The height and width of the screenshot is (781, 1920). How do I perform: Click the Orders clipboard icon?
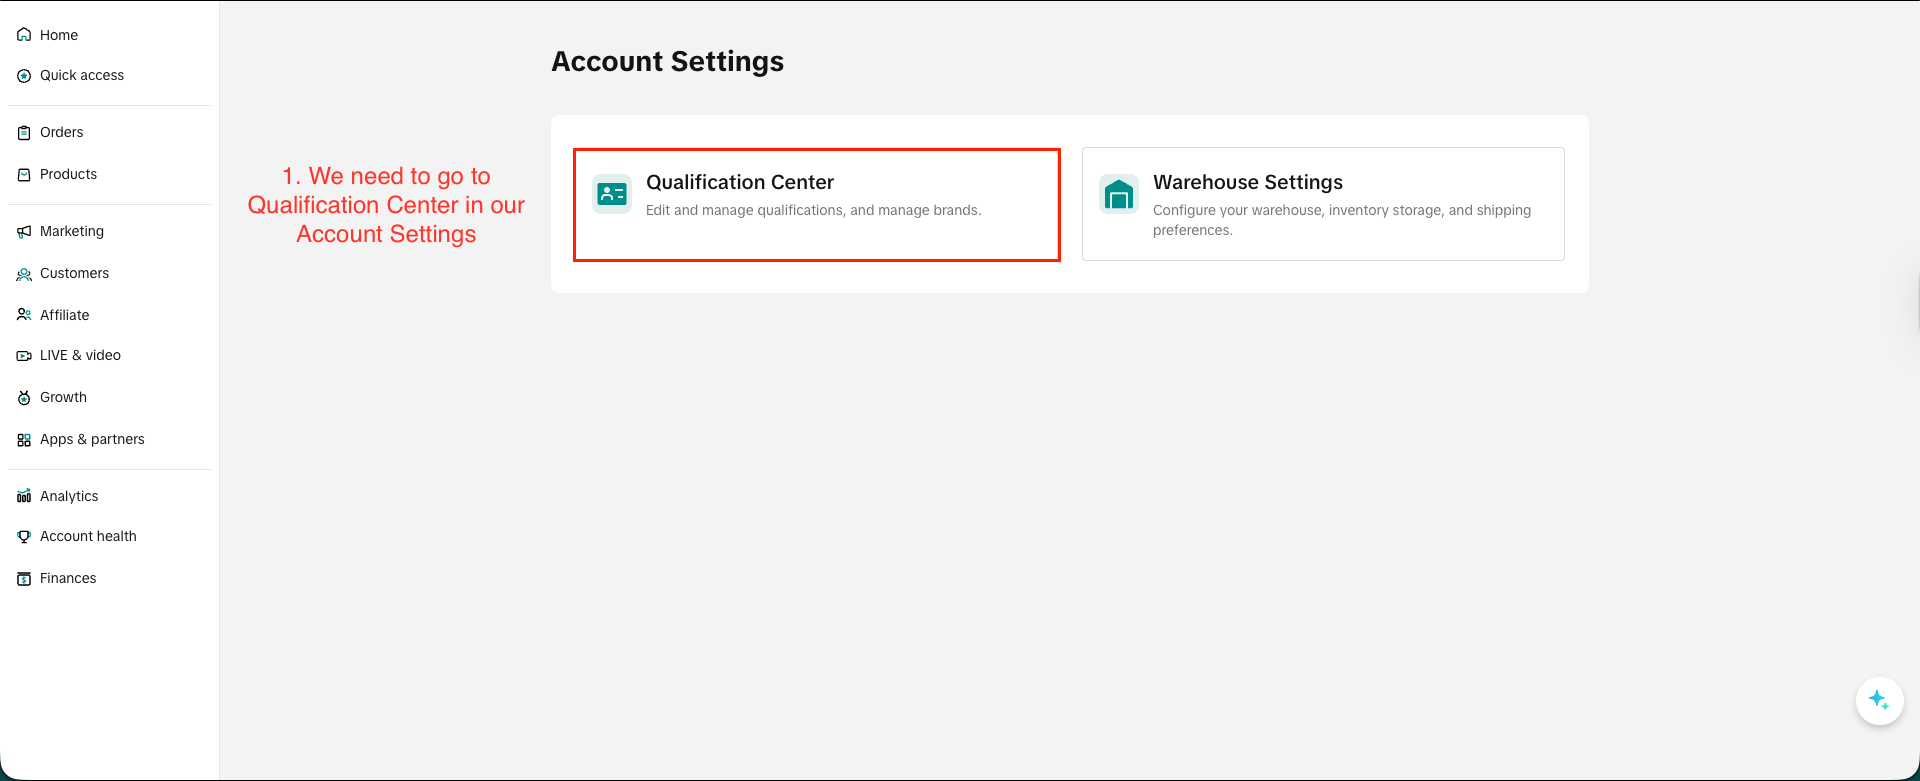click(x=24, y=133)
